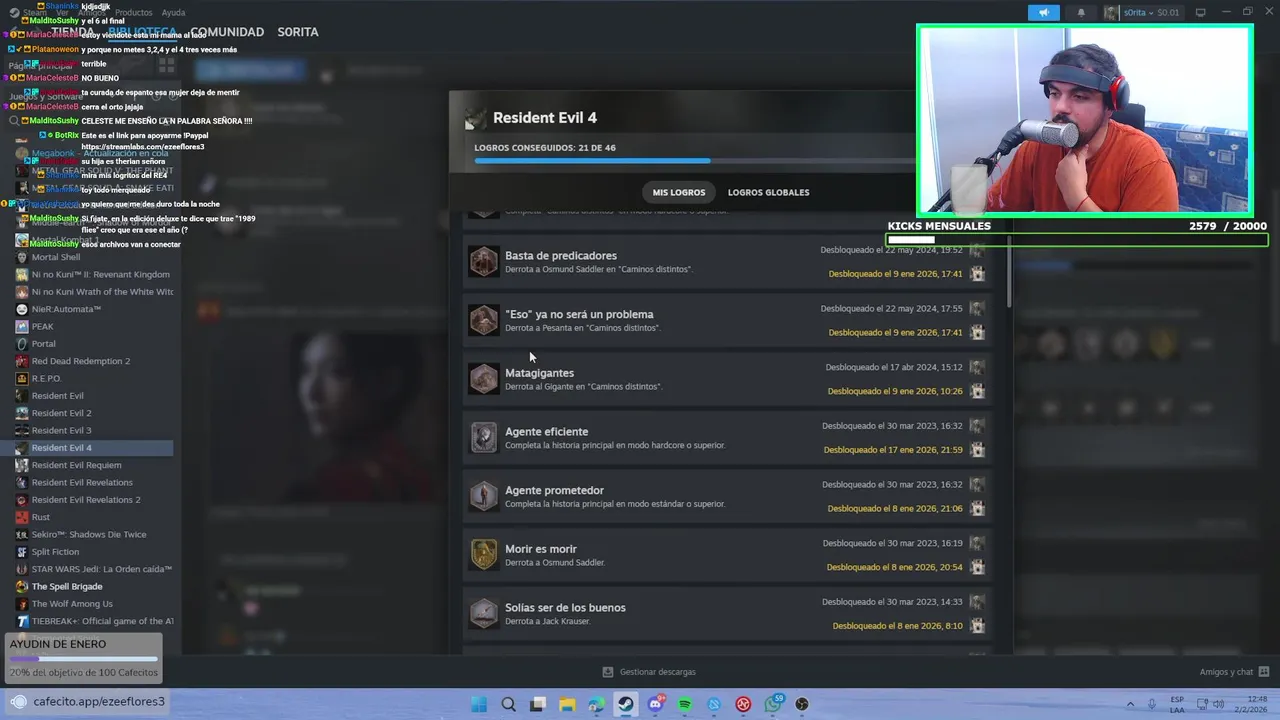The height and width of the screenshot is (720, 1280).
Task: Click "Derrota a Pesanta" description text
Action: [582, 328]
